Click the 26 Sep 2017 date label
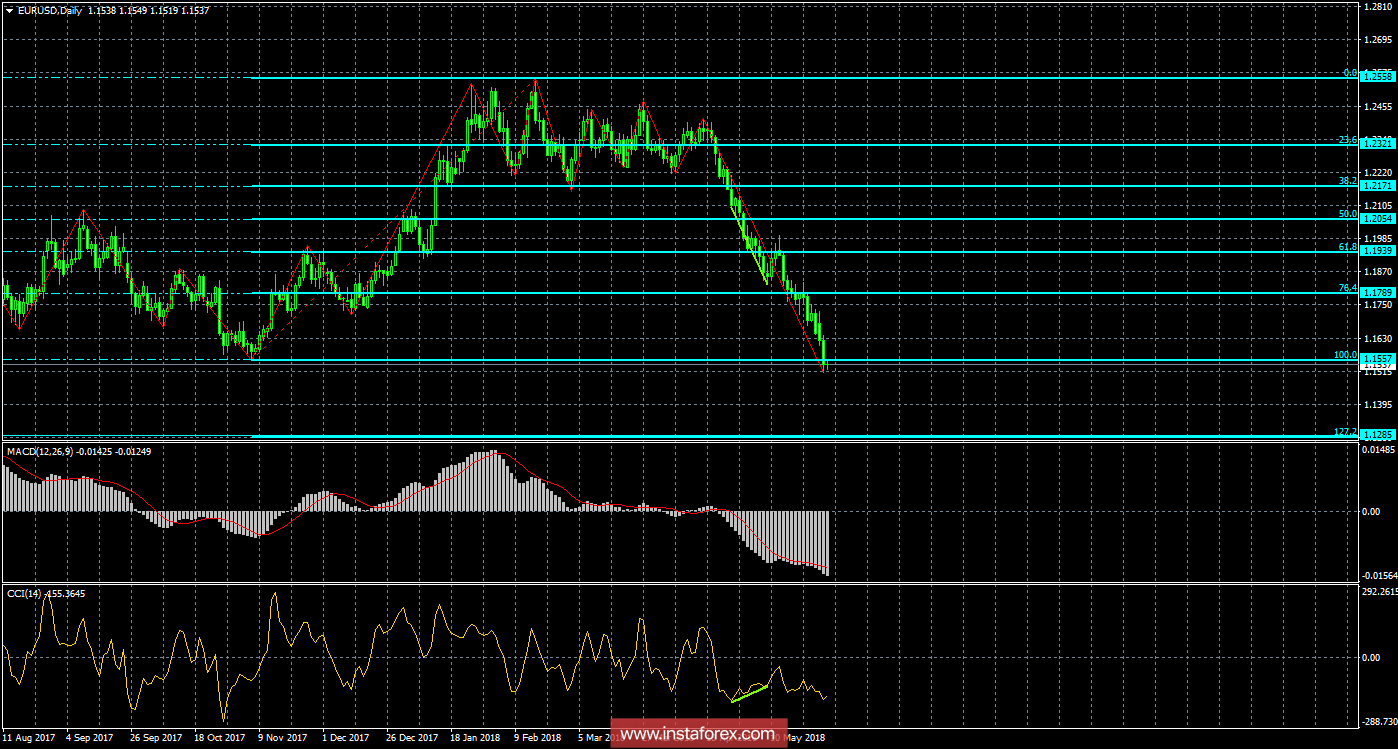Image resolution: width=1398 pixels, height=749 pixels. tap(158, 738)
